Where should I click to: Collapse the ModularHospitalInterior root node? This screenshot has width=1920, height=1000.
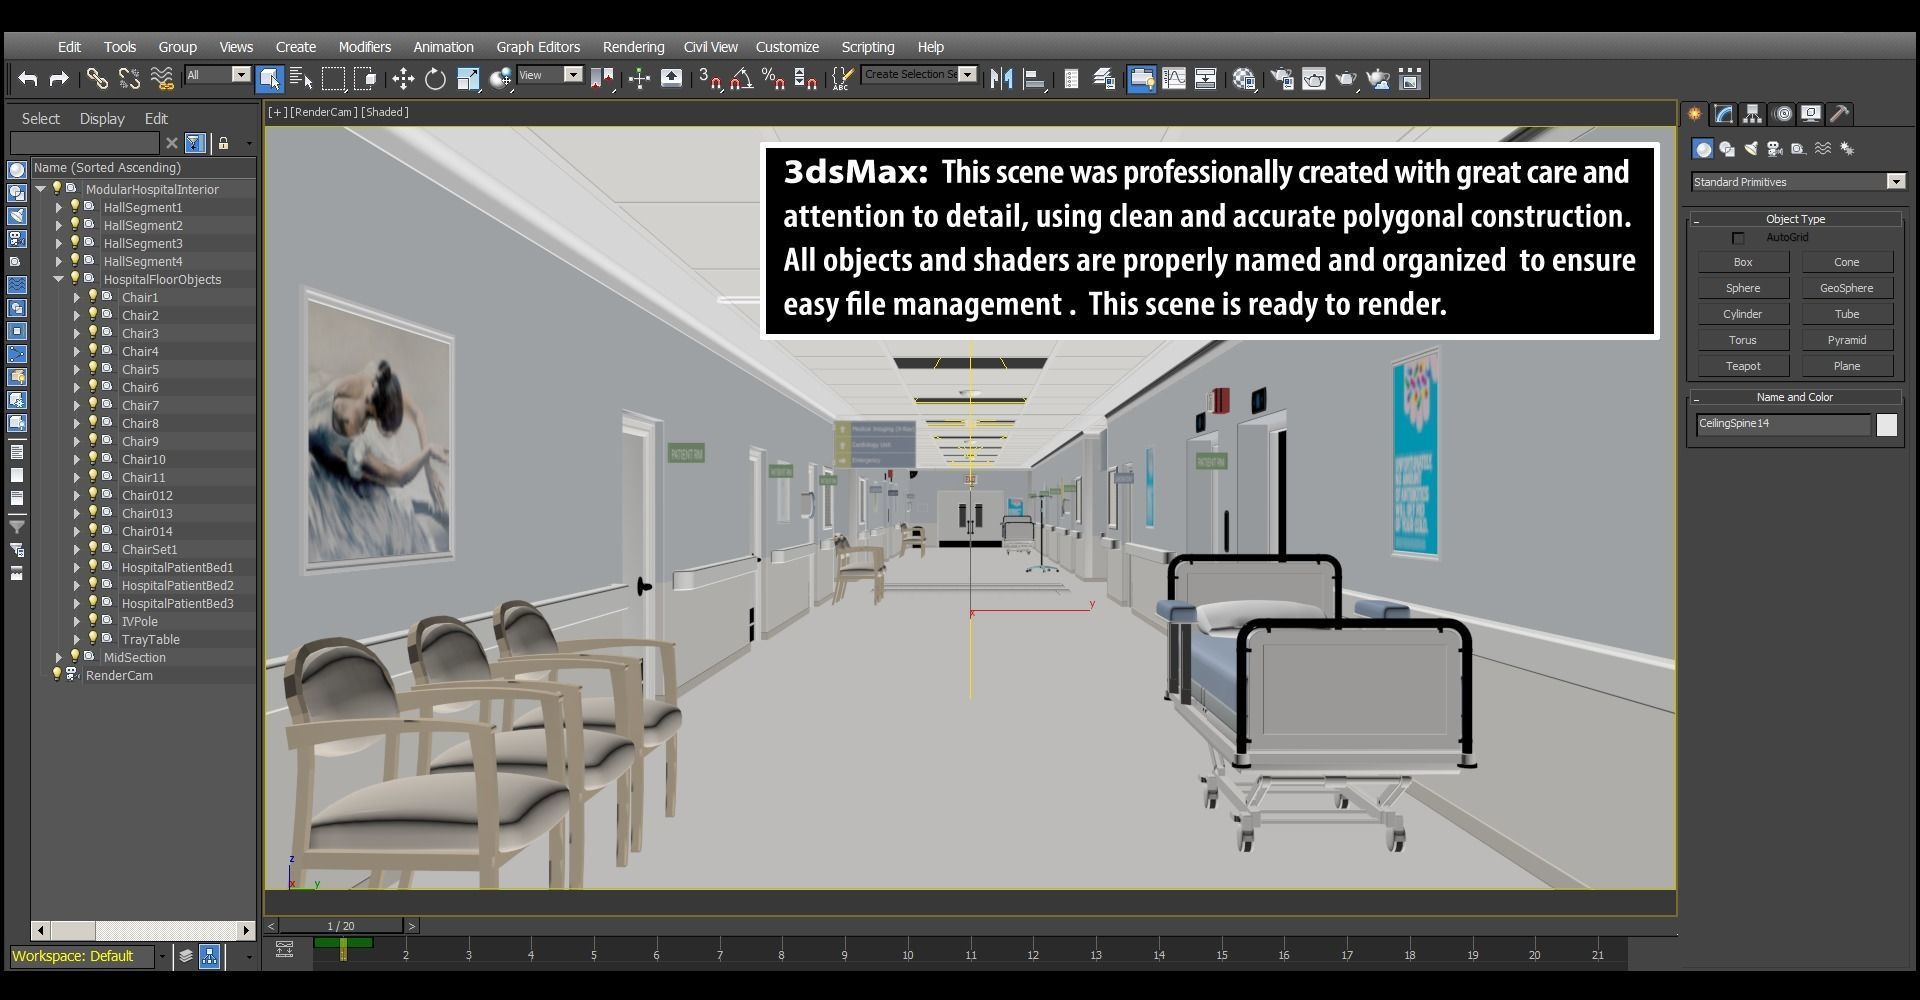click(41, 189)
